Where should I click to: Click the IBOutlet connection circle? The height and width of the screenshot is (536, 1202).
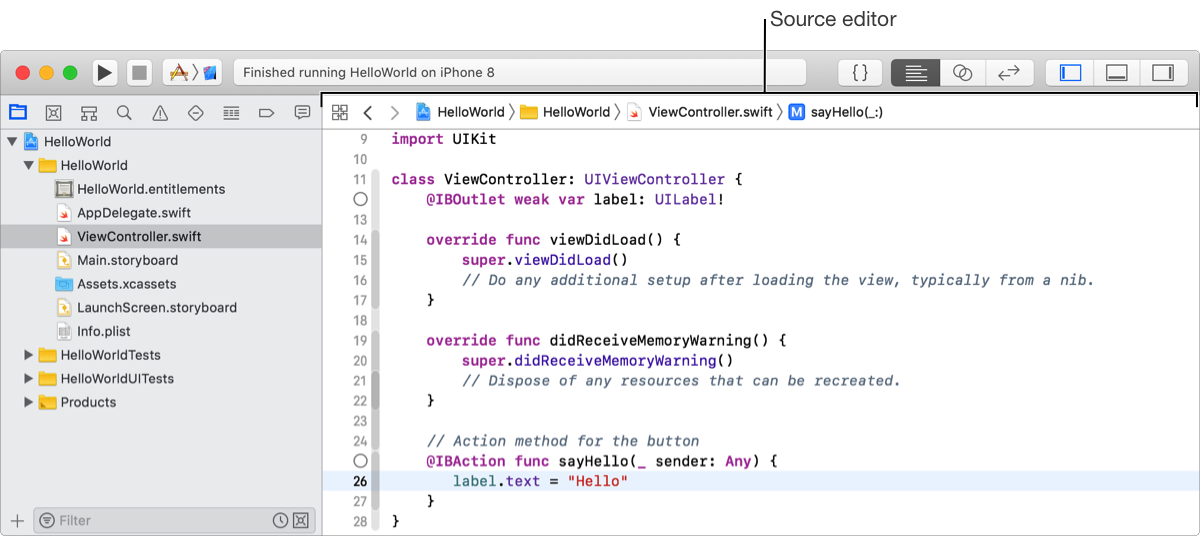pos(361,199)
